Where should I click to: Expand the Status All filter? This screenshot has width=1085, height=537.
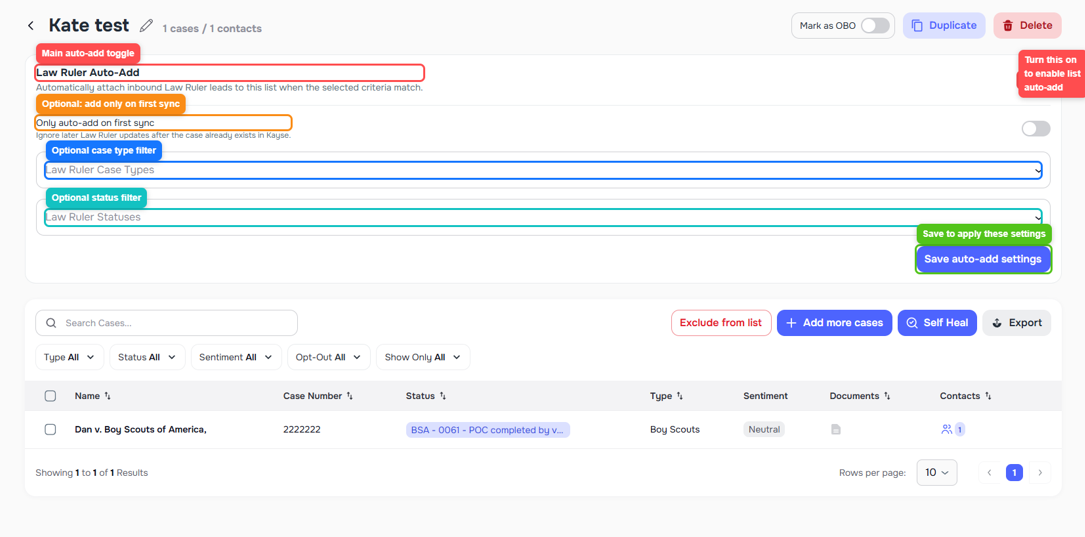[x=147, y=357]
